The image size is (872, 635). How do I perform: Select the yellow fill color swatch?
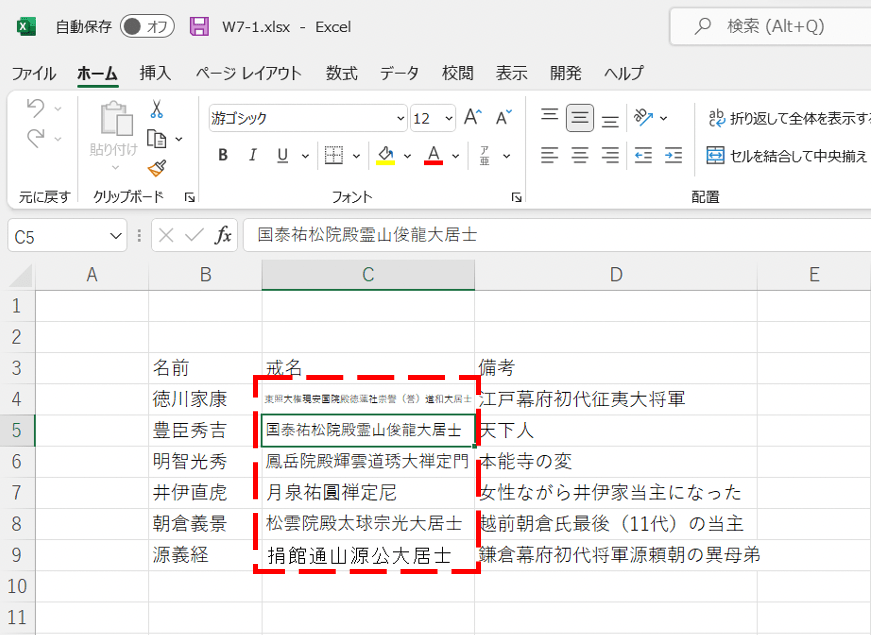(x=384, y=163)
